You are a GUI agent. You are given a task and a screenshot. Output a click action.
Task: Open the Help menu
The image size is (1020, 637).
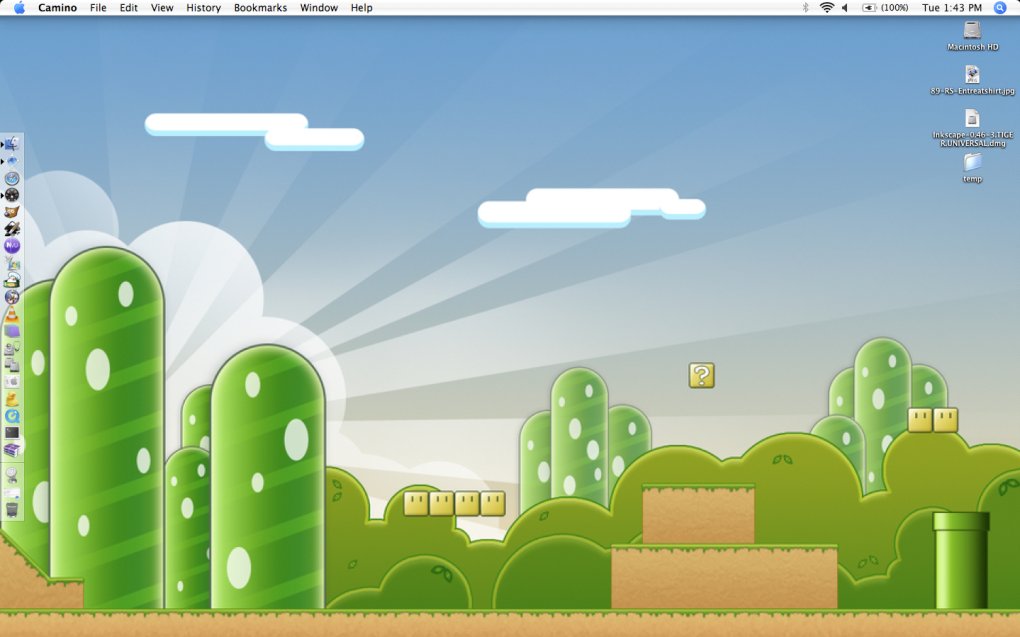(x=362, y=8)
